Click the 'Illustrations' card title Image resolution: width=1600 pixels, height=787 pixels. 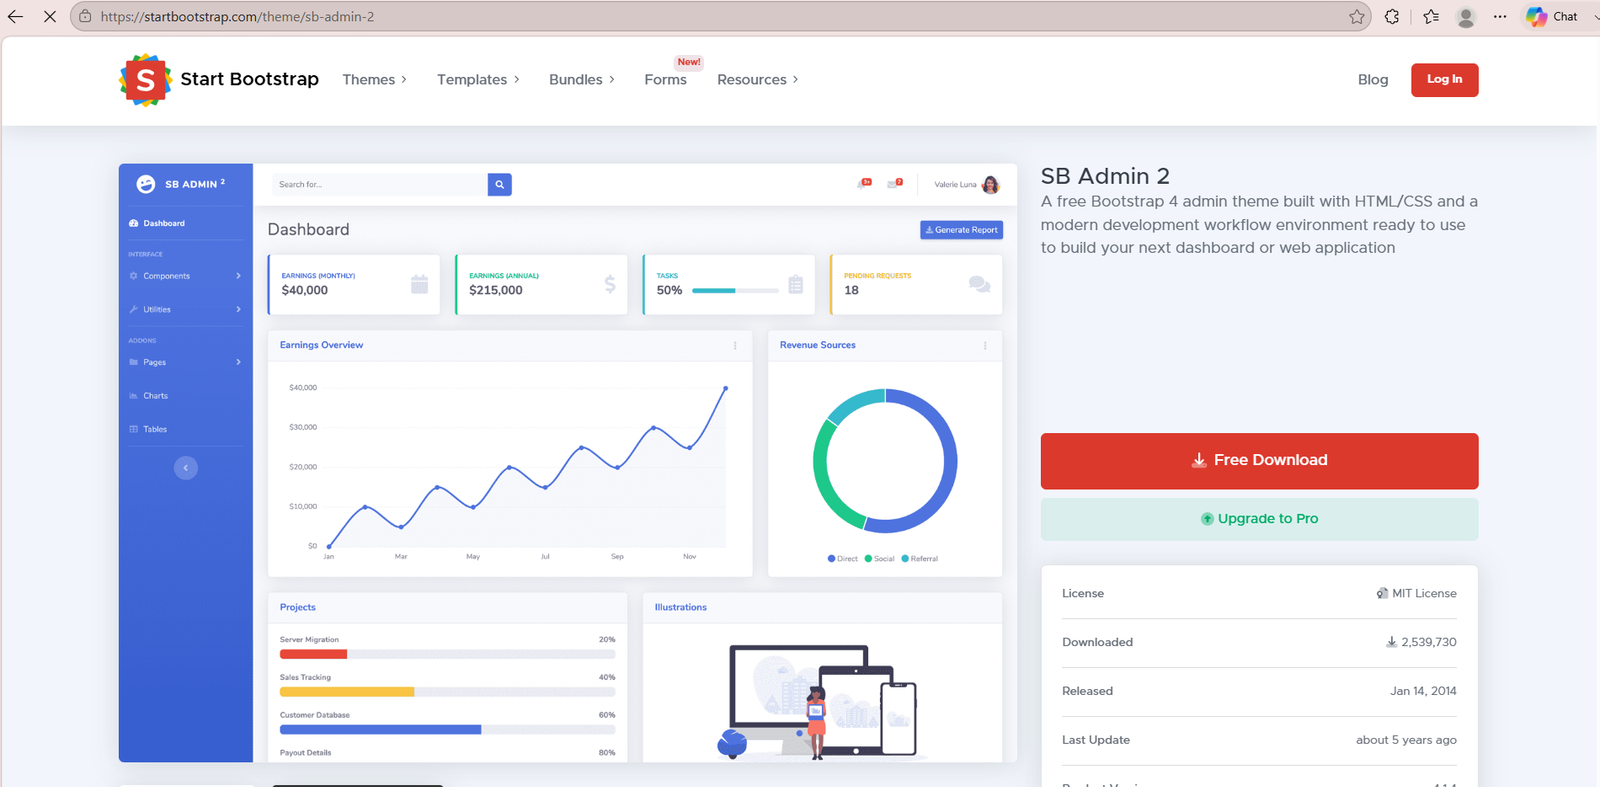[681, 608]
